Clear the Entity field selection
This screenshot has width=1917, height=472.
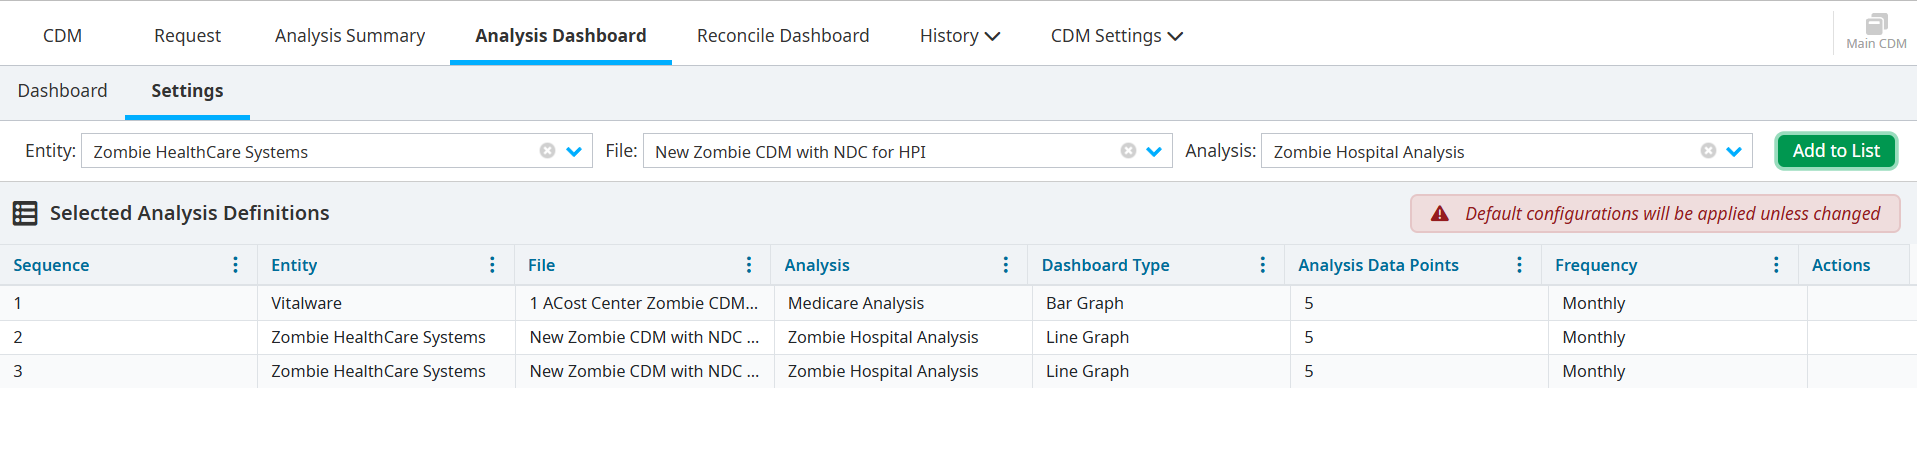click(x=547, y=151)
